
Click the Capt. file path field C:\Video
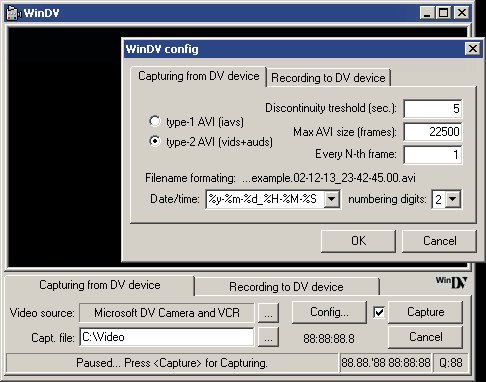point(167,337)
